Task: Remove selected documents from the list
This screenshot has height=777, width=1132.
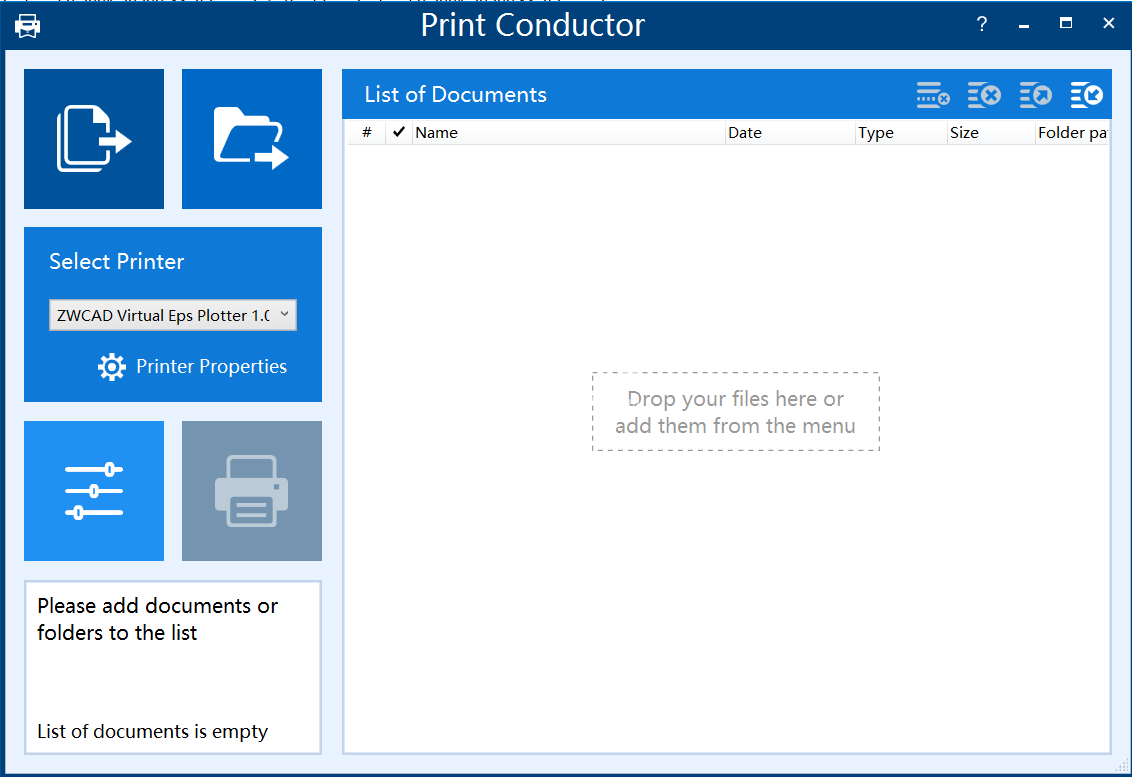Action: click(933, 94)
